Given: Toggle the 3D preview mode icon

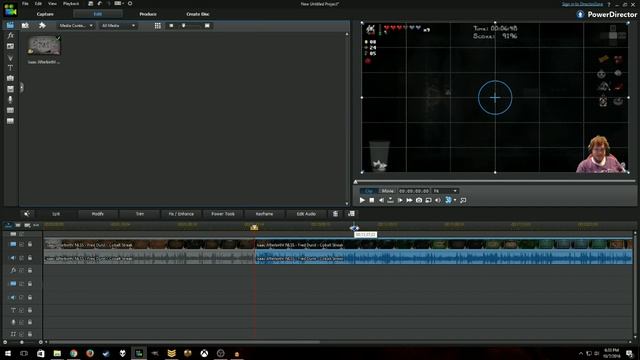Looking at the screenshot, I should [x=448, y=200].
